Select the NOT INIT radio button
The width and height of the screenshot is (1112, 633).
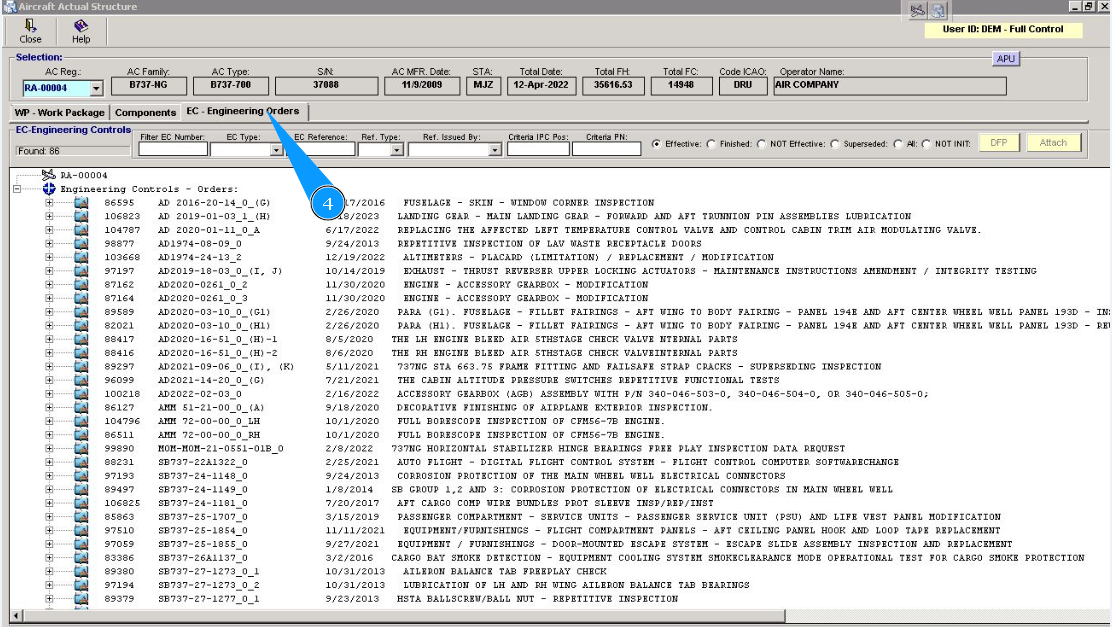coord(926,144)
